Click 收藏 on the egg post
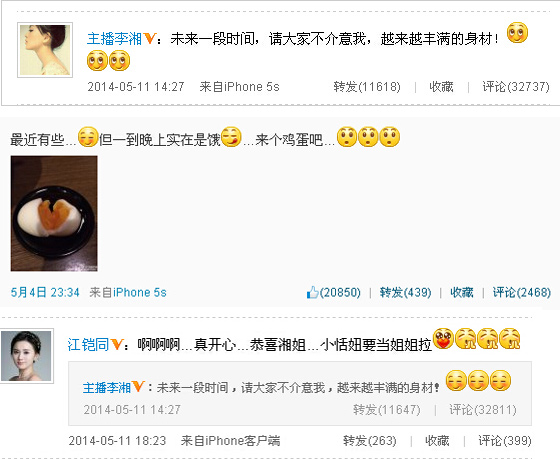Viewport: 560px width, 459px height. pos(462,293)
